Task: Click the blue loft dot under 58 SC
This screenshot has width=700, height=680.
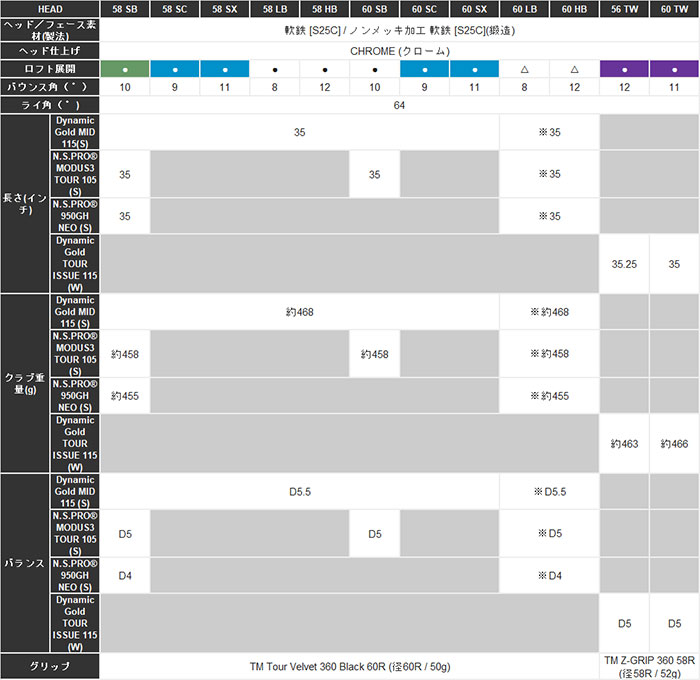Action: [x=175, y=69]
